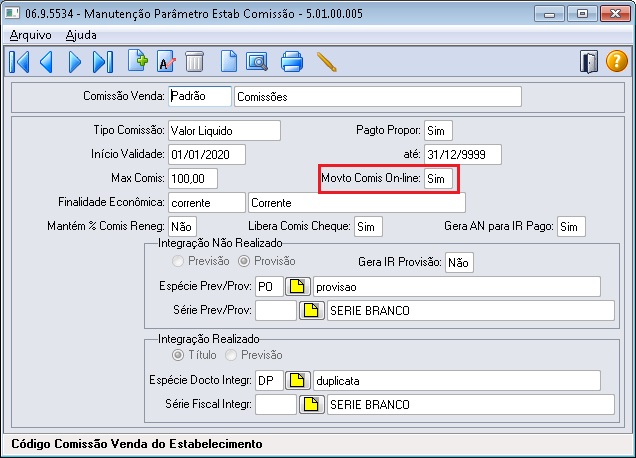636x458 pixels.
Task: Click the Comissão Venda code field 'Padrão'
Action: [x=200, y=96]
